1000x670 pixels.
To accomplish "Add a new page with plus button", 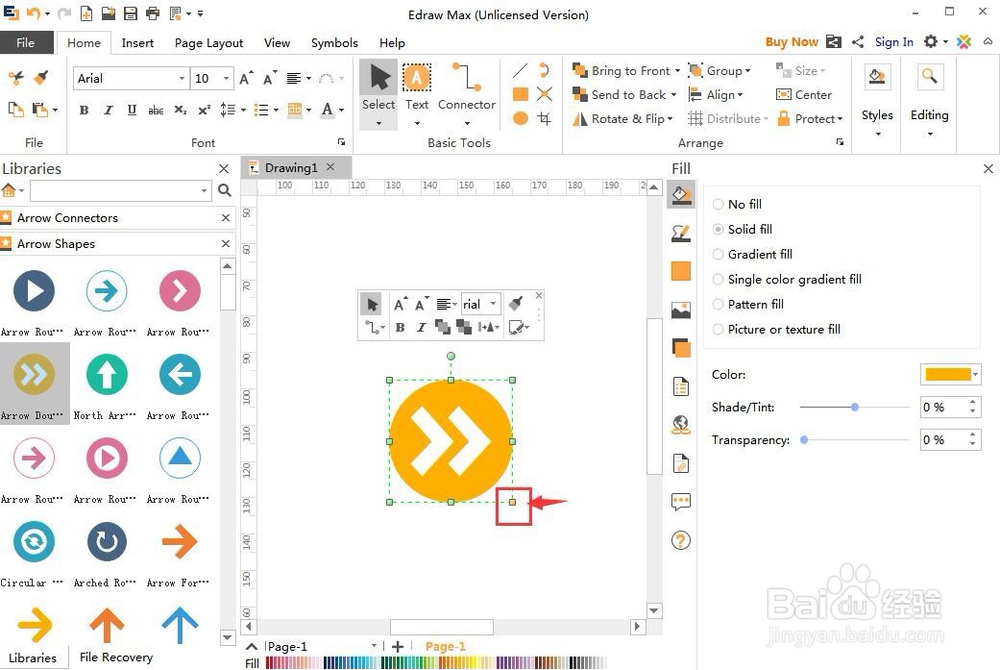I will [x=398, y=646].
